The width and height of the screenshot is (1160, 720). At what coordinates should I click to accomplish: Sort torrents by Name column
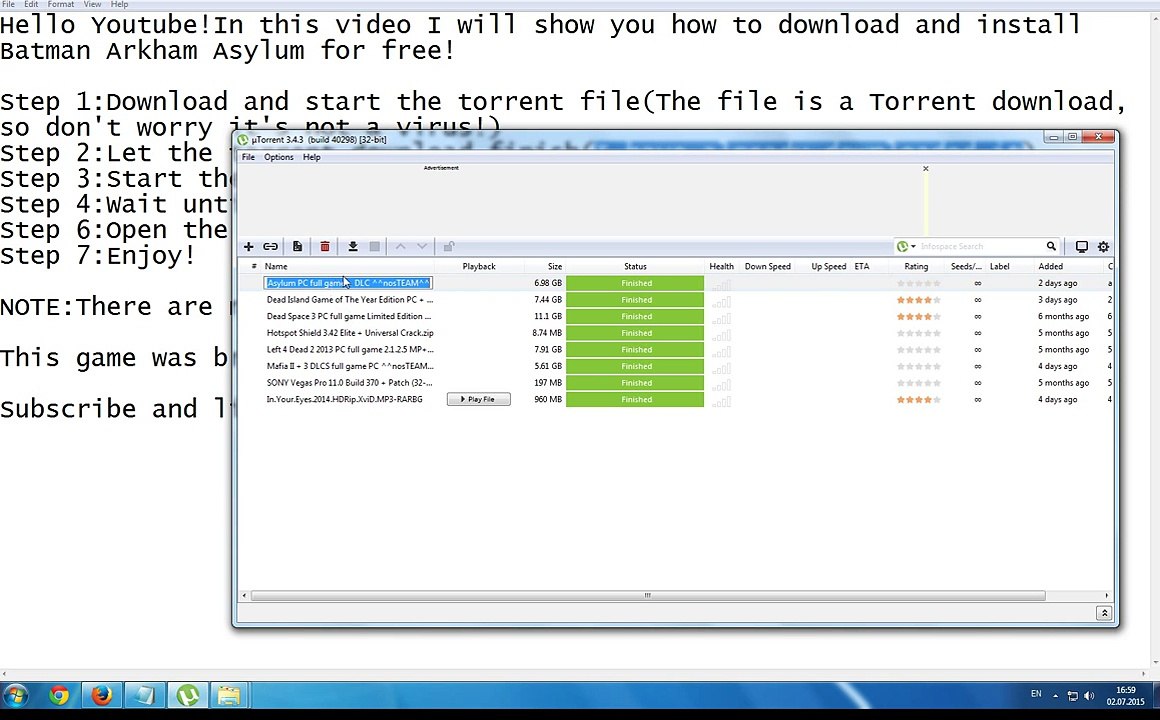tap(276, 266)
